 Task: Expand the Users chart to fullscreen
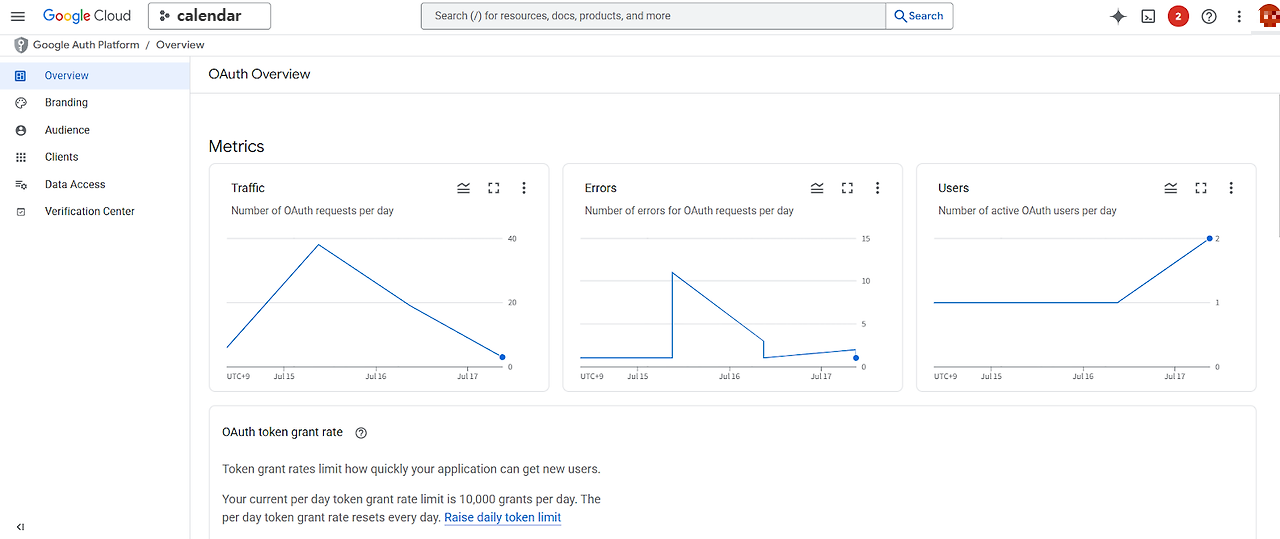(1201, 188)
